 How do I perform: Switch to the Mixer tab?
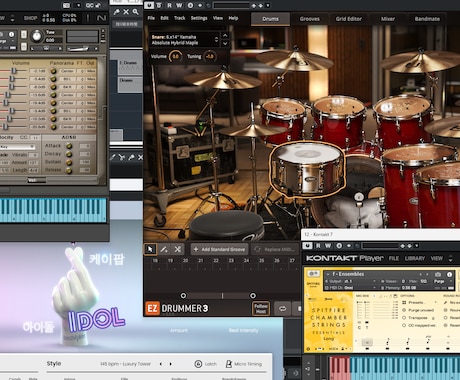click(388, 19)
